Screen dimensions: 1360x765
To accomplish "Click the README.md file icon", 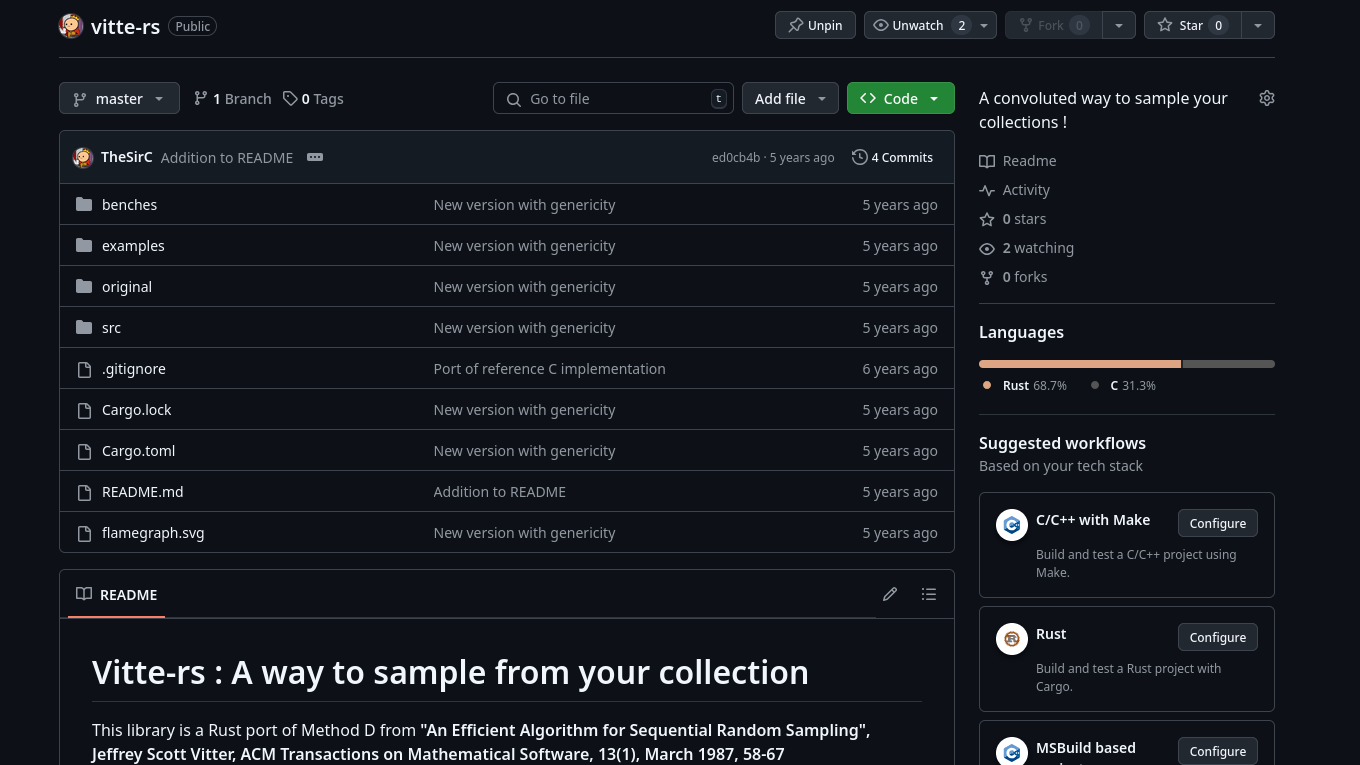I will tap(84, 492).
